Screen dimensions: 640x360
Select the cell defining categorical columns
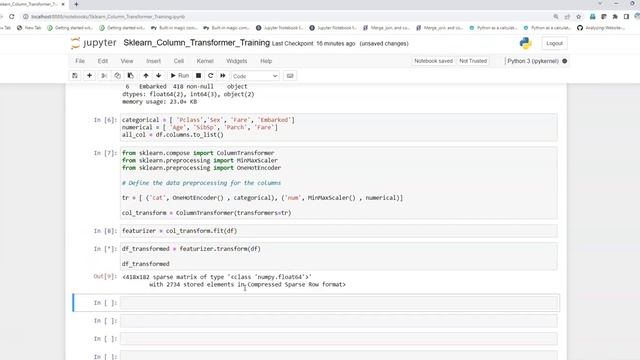(x=339, y=127)
